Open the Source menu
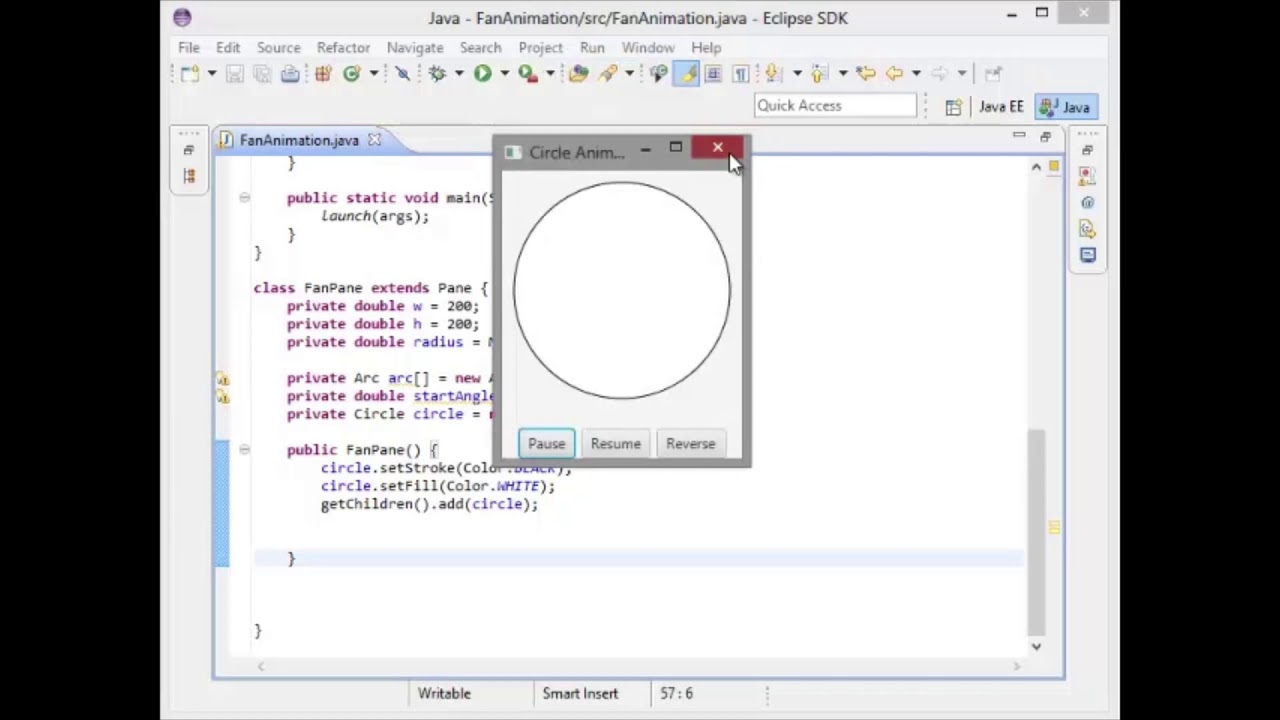Viewport: 1280px width, 720px height. [278, 47]
